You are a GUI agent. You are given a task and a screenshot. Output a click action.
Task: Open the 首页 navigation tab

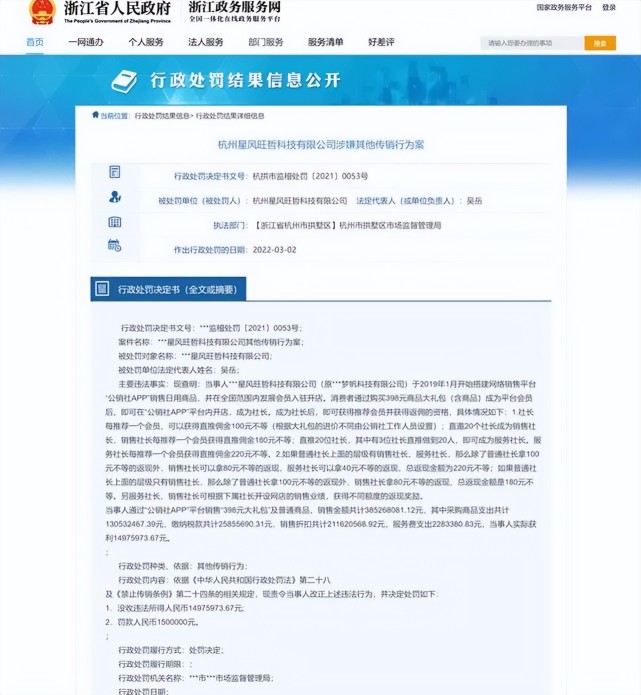pyautogui.click(x=35, y=42)
